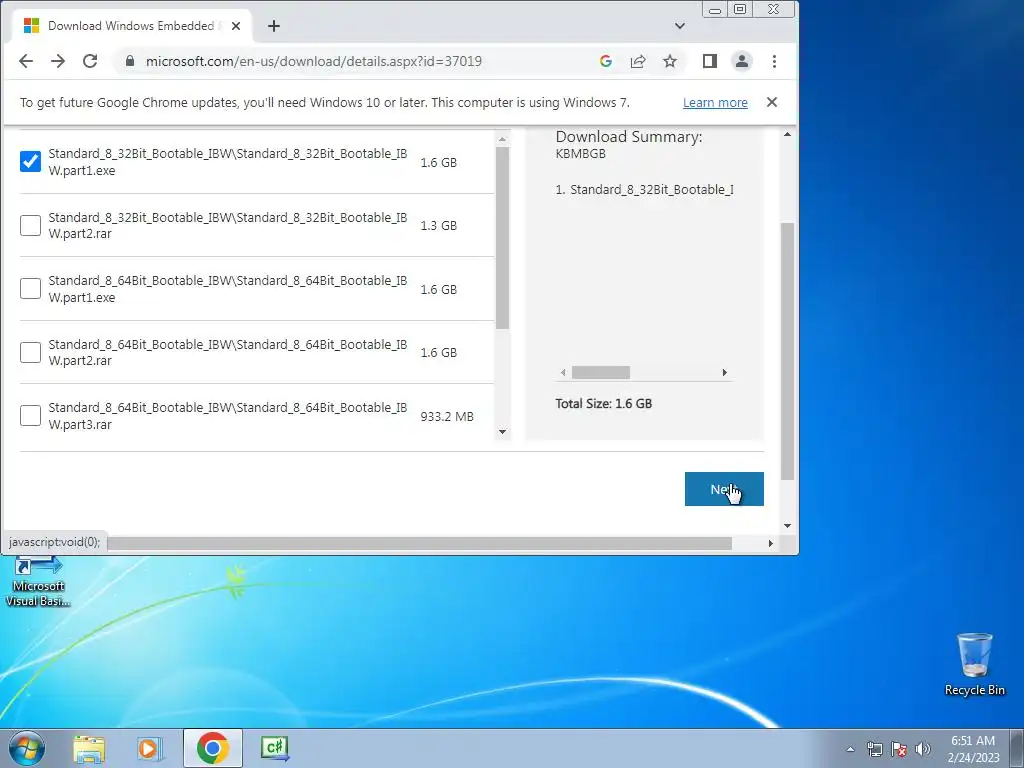The height and width of the screenshot is (768, 1024).
Task: Click the download summary scroll-left arrow
Action: [x=563, y=373]
